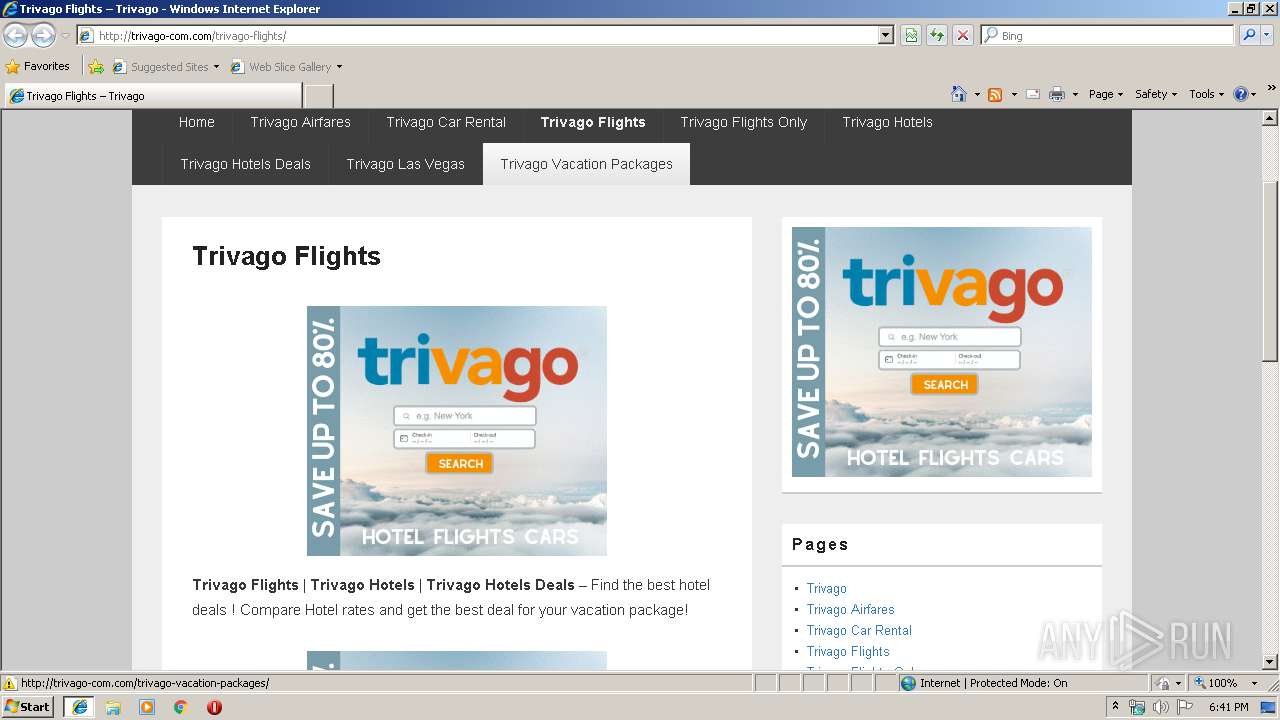Viewport: 1280px width, 720px height.
Task: Click the network tray icon
Action: tap(1137, 707)
